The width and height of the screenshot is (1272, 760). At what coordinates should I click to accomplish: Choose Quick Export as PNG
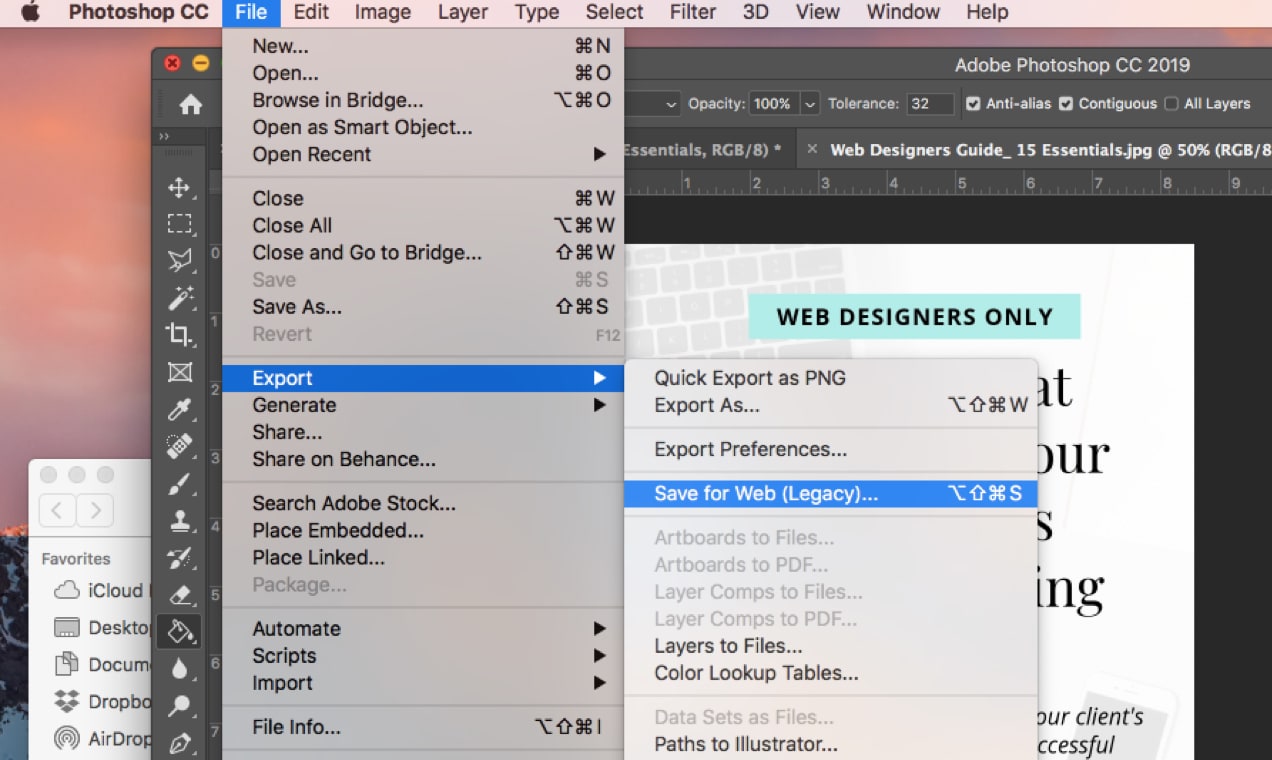point(831,378)
